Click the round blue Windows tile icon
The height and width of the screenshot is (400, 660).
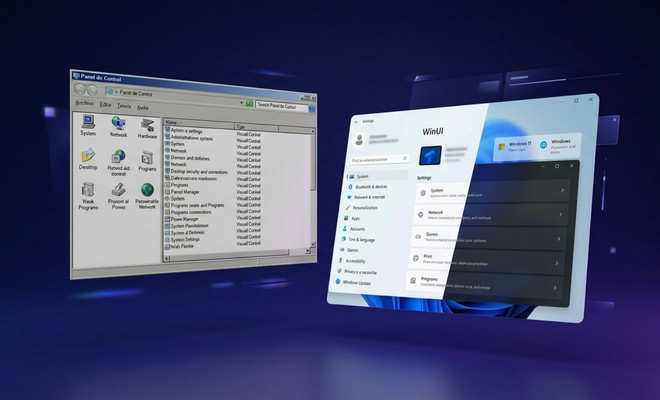[543, 145]
